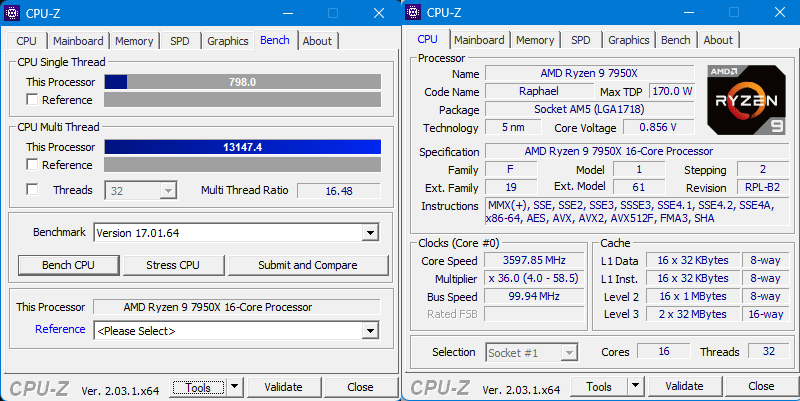Open Memory tab in the Bench window
This screenshot has width=800, height=401.
point(134,41)
